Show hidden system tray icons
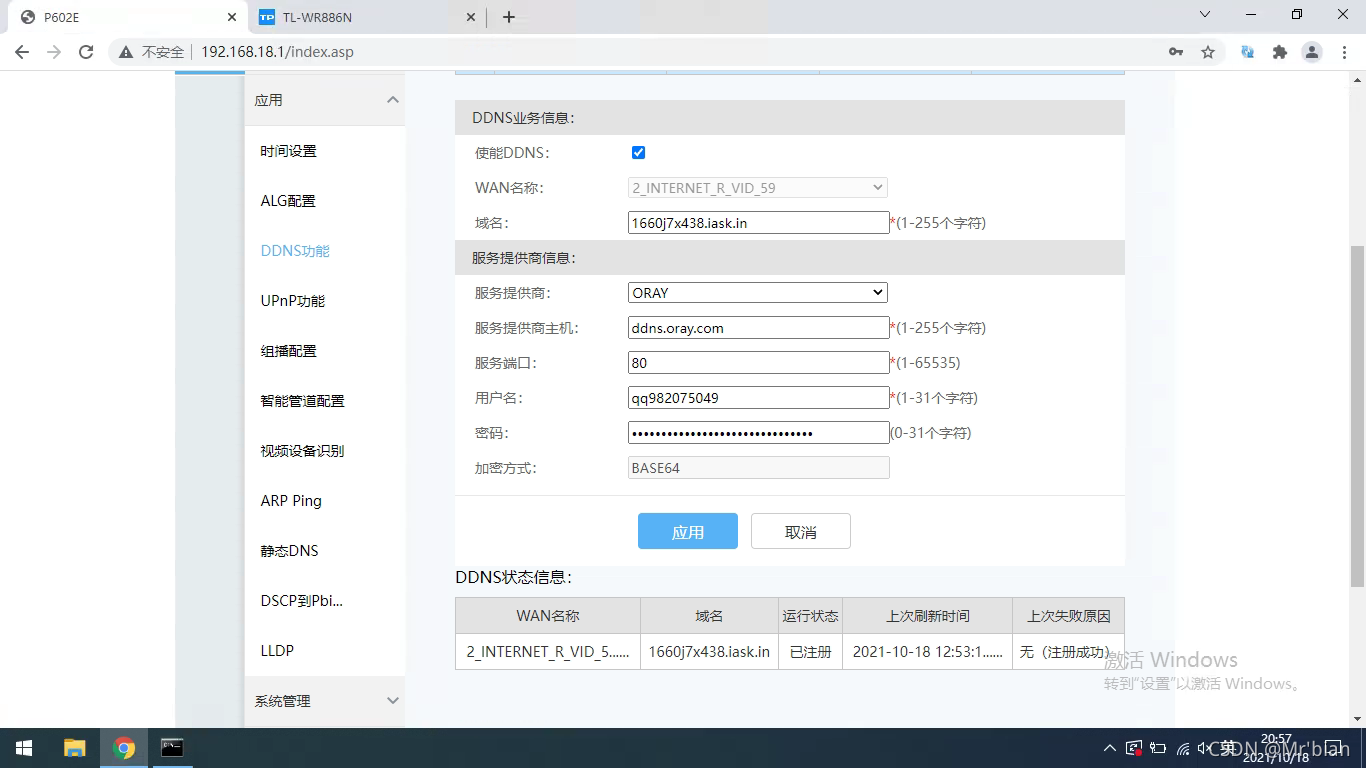 [1110, 748]
